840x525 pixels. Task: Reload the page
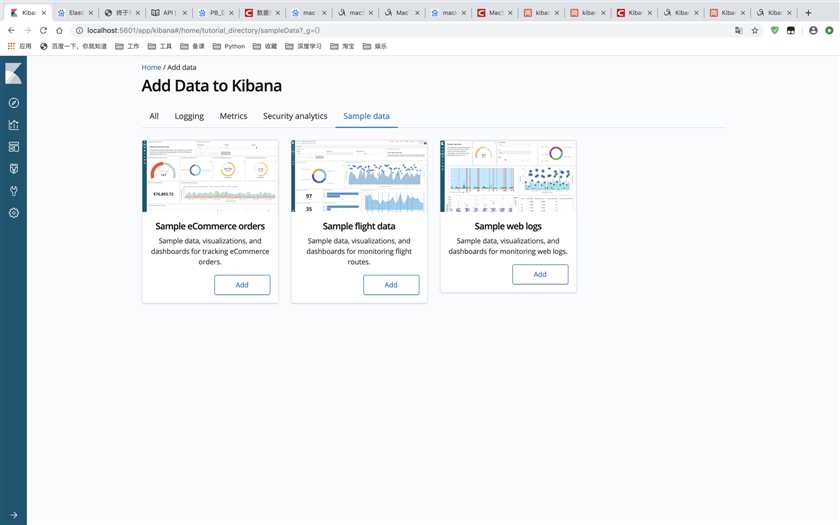[x=43, y=31]
